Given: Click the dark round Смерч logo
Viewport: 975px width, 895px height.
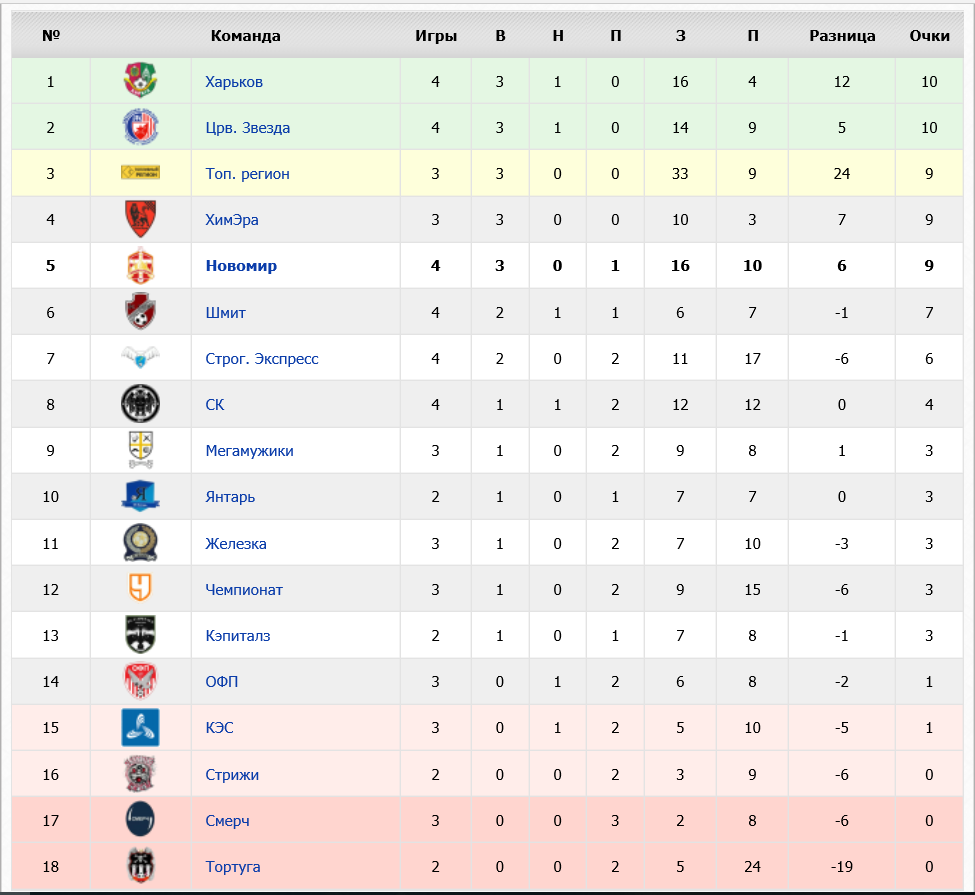Looking at the screenshot, I should pos(141,819).
